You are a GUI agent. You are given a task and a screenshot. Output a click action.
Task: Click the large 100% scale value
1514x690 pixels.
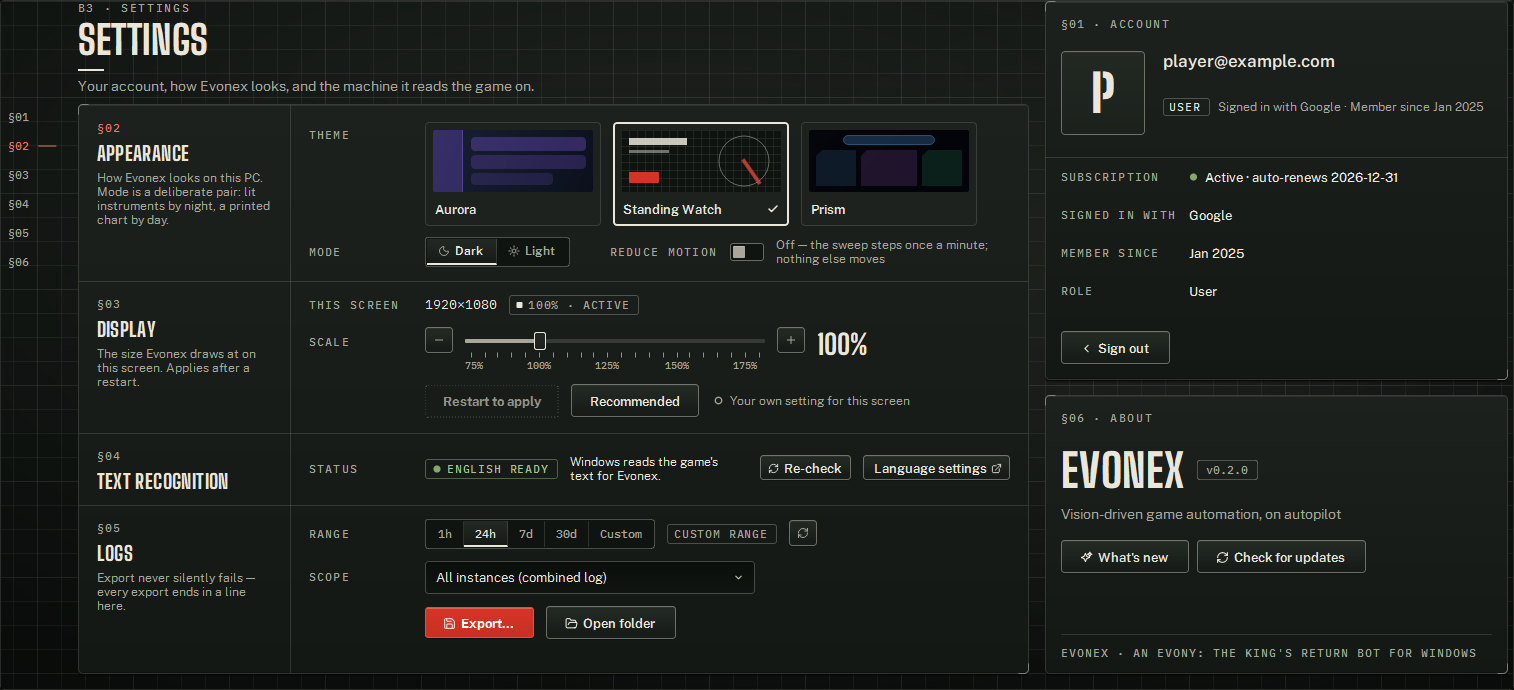(x=842, y=344)
